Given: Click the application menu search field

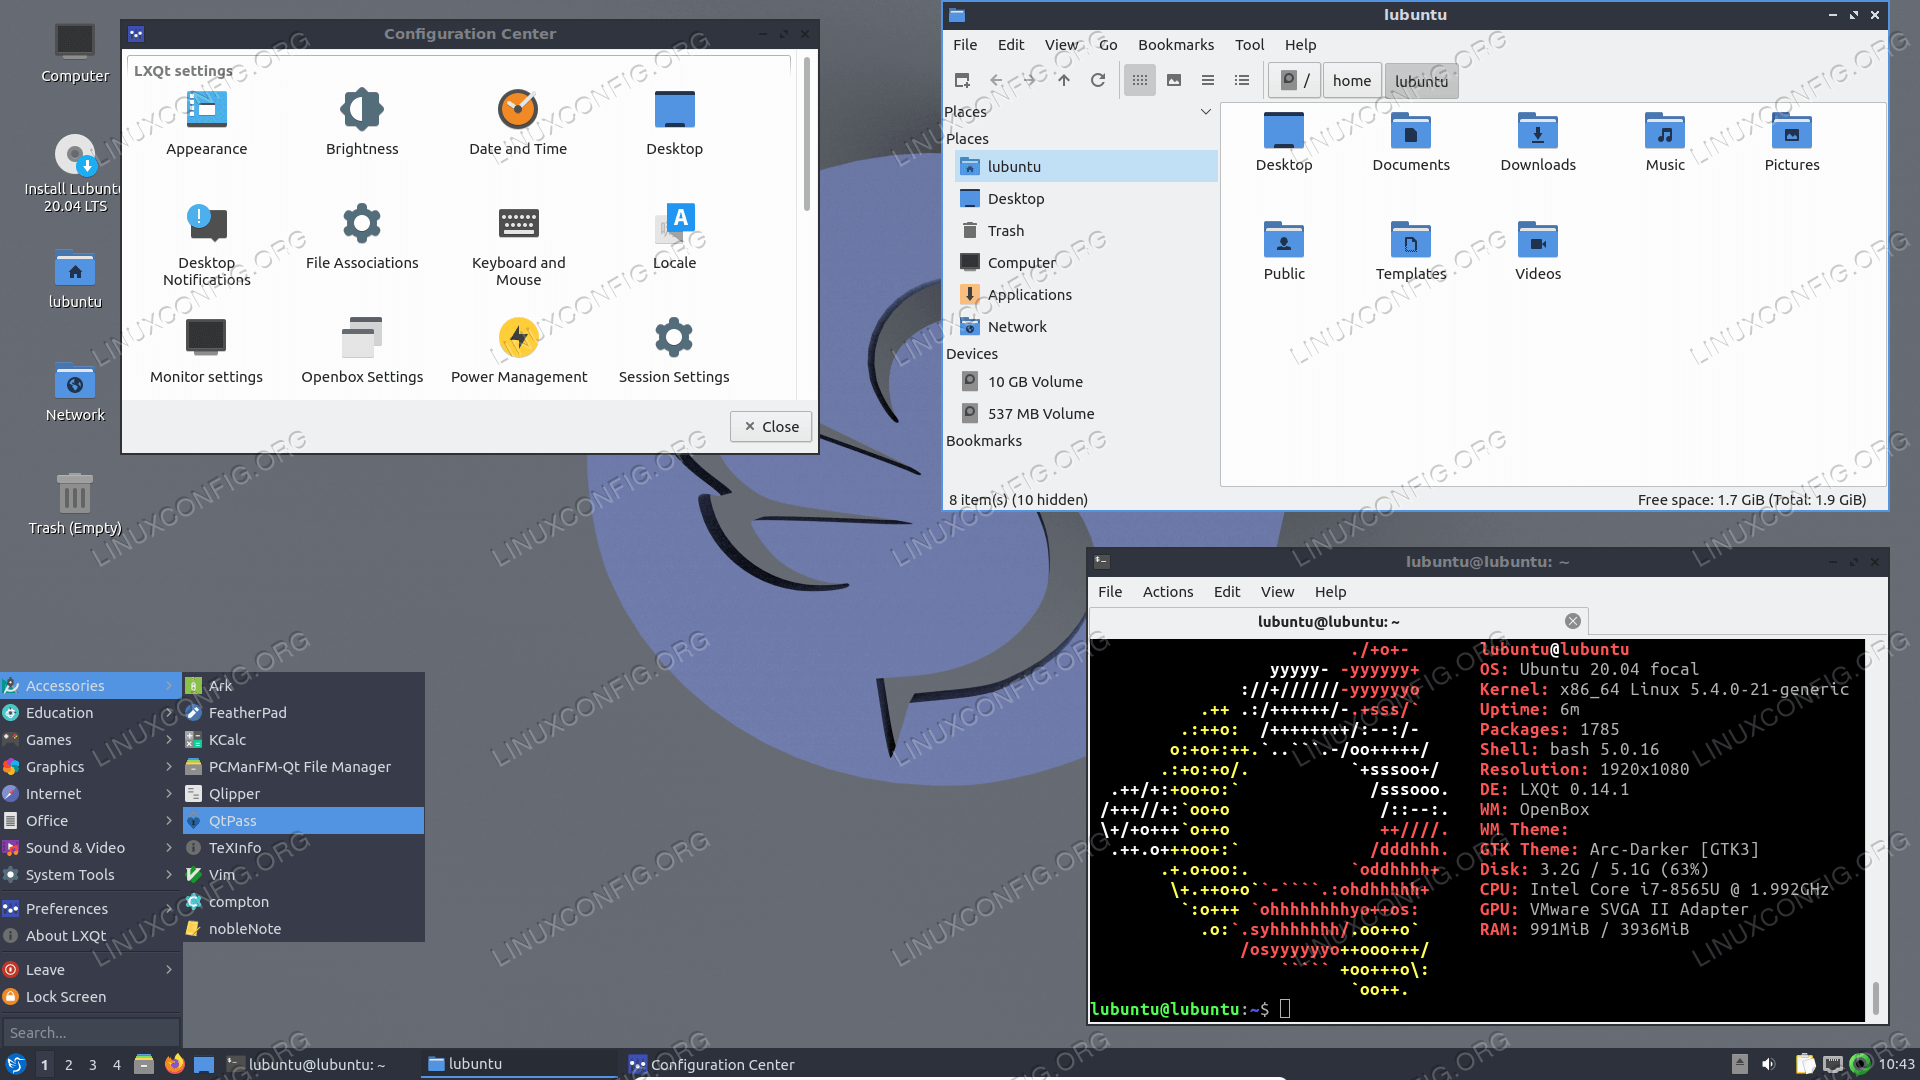Looking at the screenshot, I should [x=91, y=1032].
